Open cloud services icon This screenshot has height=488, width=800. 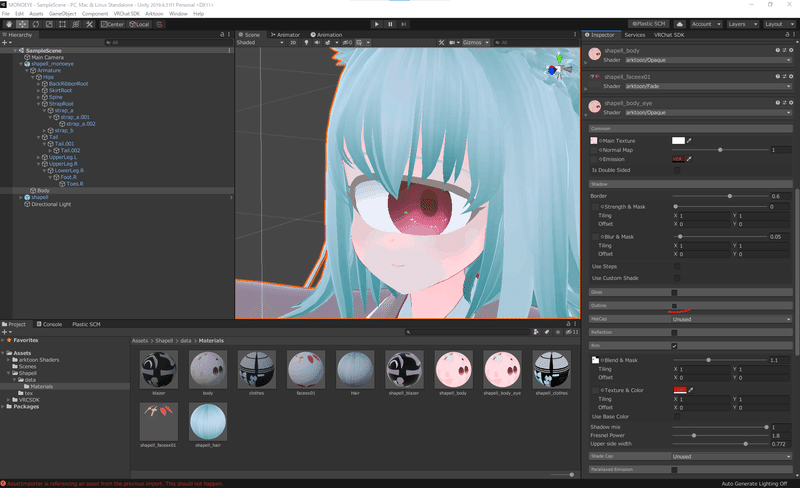(680, 24)
